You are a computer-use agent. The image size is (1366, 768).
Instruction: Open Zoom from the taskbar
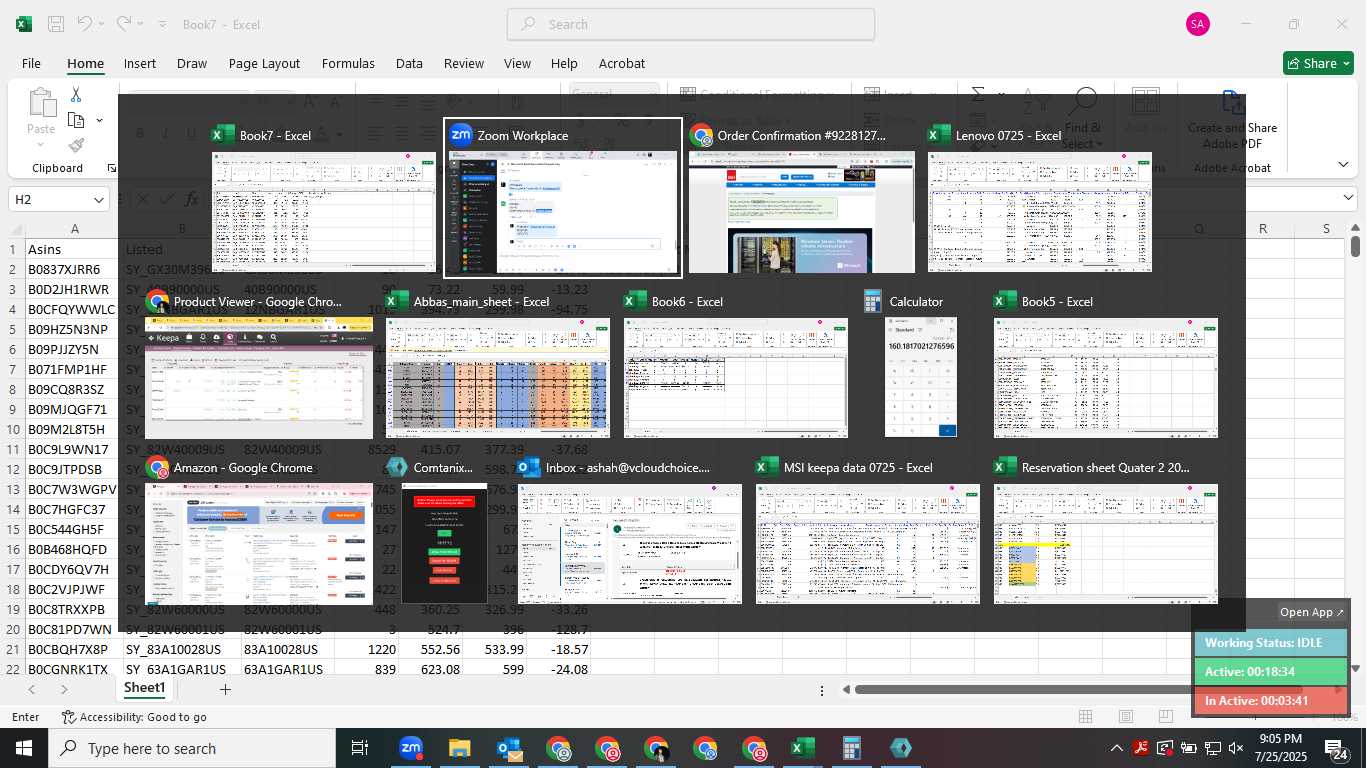coord(411,748)
